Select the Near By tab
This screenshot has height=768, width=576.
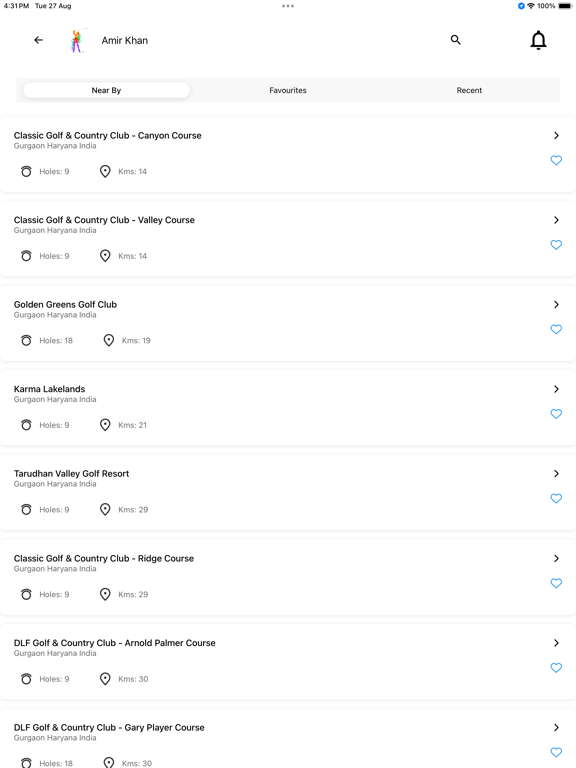point(106,90)
